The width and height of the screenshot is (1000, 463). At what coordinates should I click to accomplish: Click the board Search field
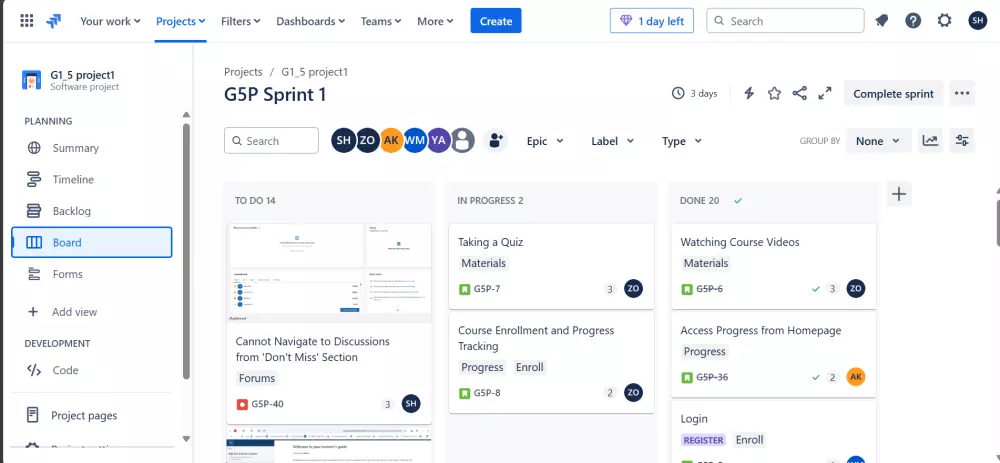pos(271,141)
